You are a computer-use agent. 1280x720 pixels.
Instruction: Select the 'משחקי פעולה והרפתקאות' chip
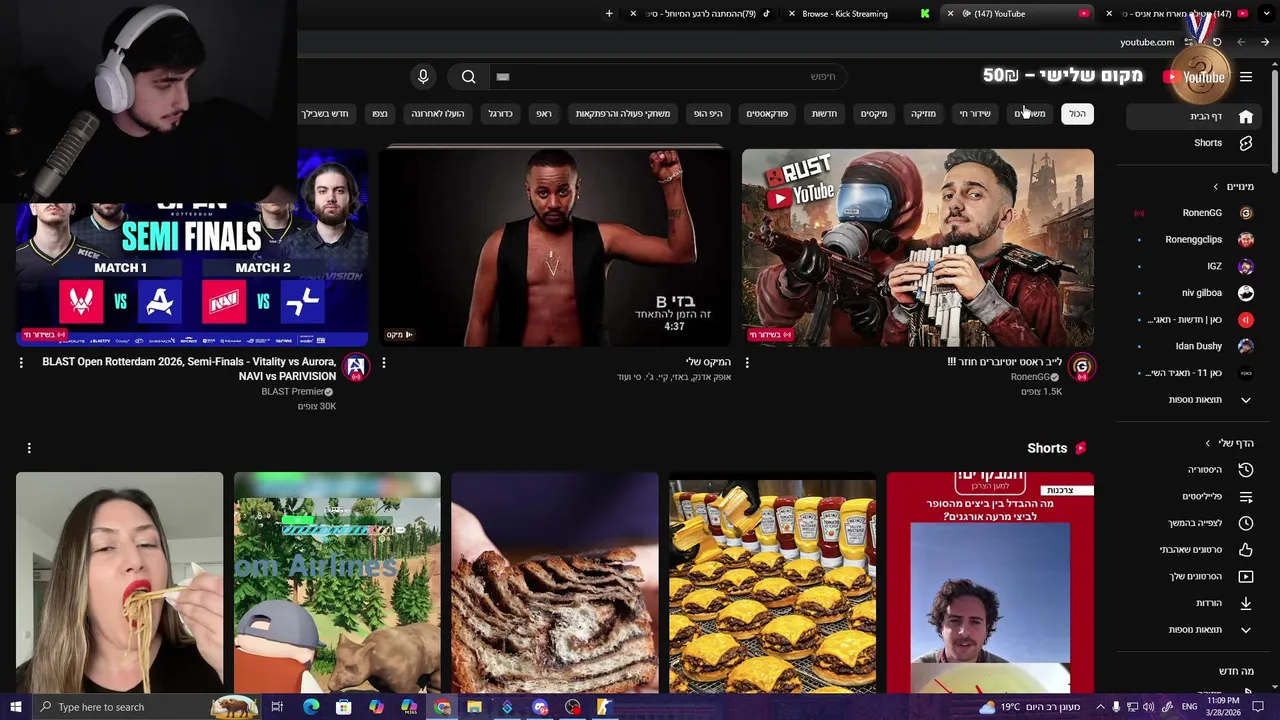coord(623,114)
